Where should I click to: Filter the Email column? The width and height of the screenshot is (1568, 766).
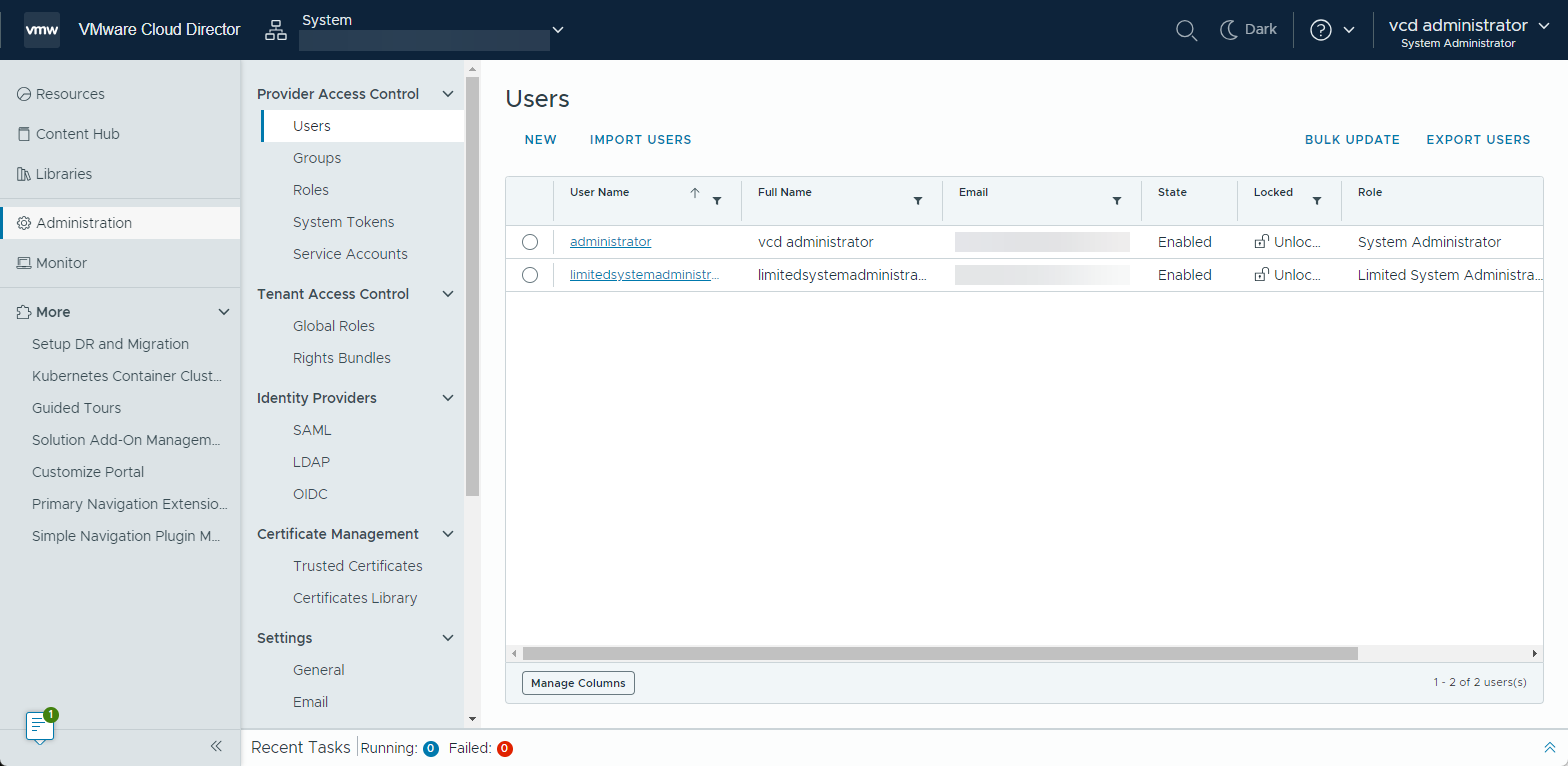coord(1116,201)
